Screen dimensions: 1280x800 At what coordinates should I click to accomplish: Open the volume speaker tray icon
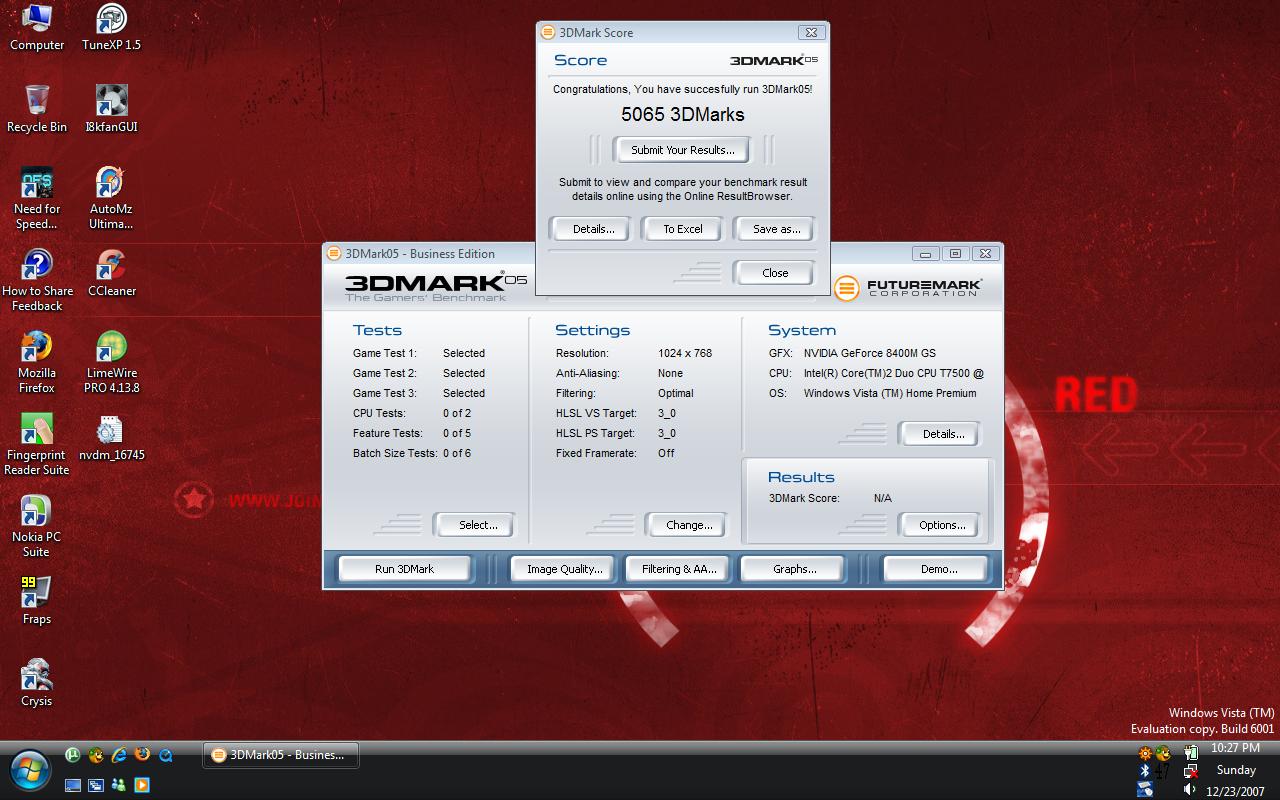1190,790
